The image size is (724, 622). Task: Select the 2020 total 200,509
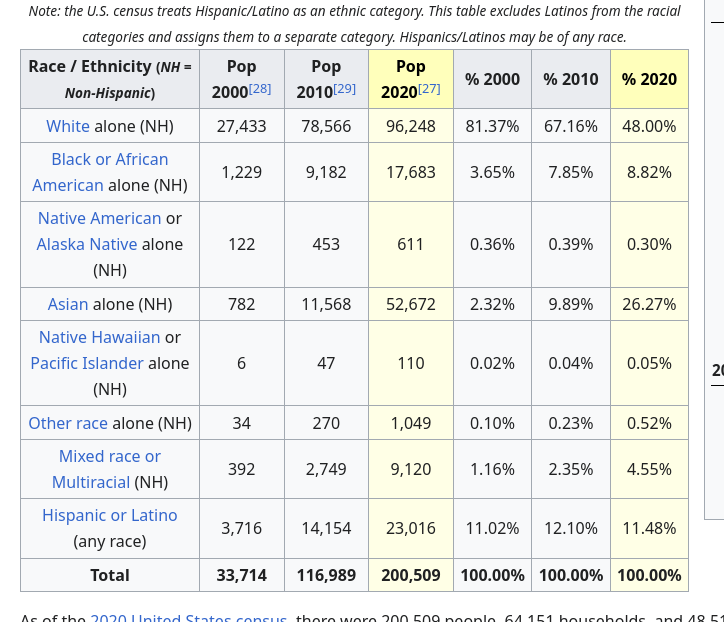pos(411,575)
